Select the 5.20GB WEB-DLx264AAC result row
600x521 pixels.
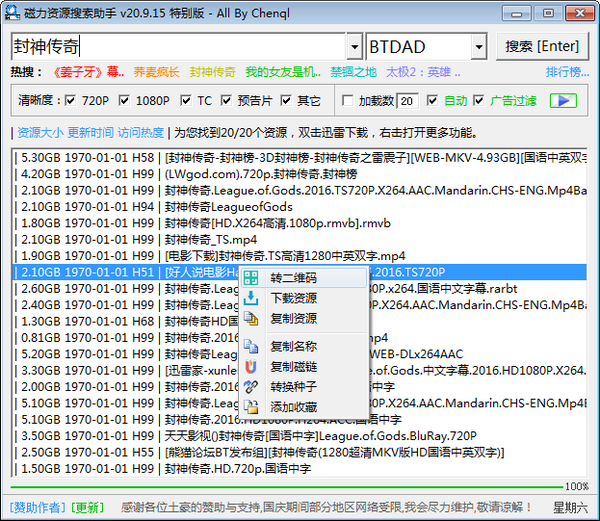tap(300, 354)
